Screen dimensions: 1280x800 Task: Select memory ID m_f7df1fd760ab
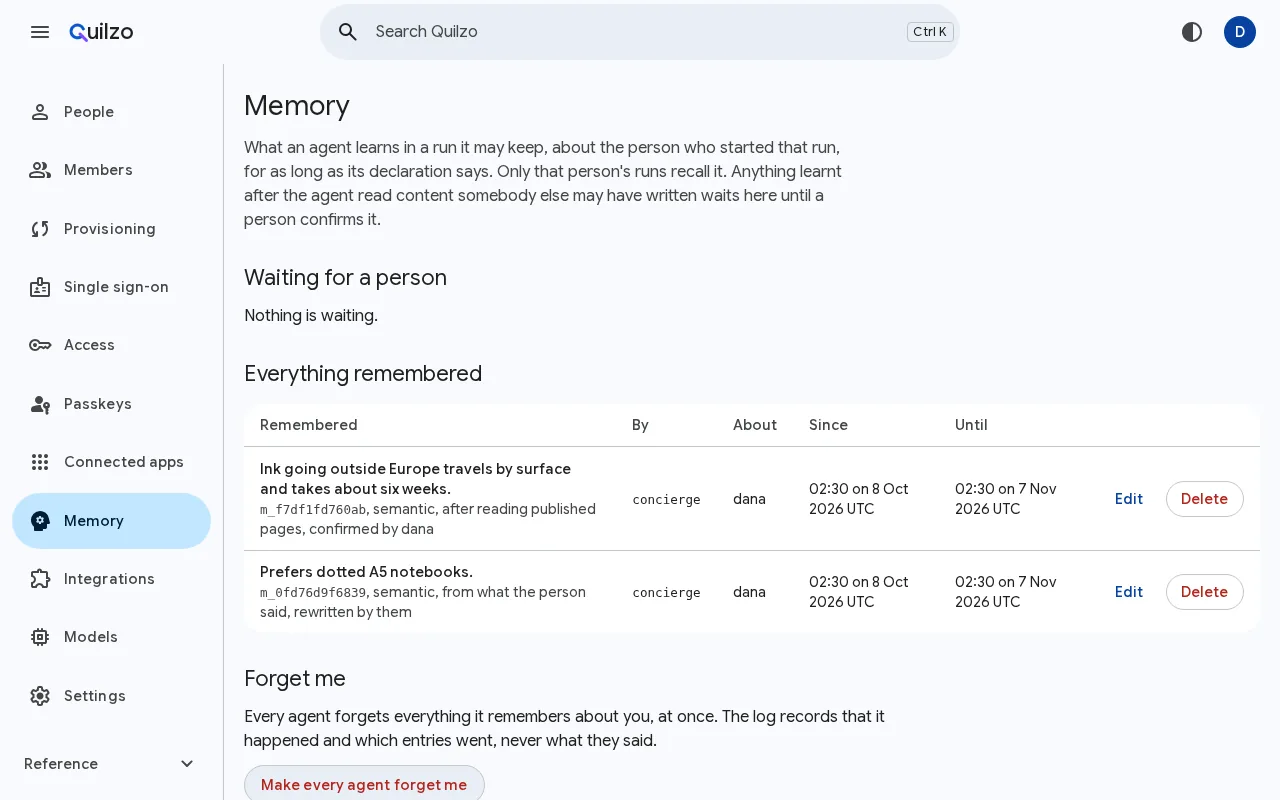313,509
